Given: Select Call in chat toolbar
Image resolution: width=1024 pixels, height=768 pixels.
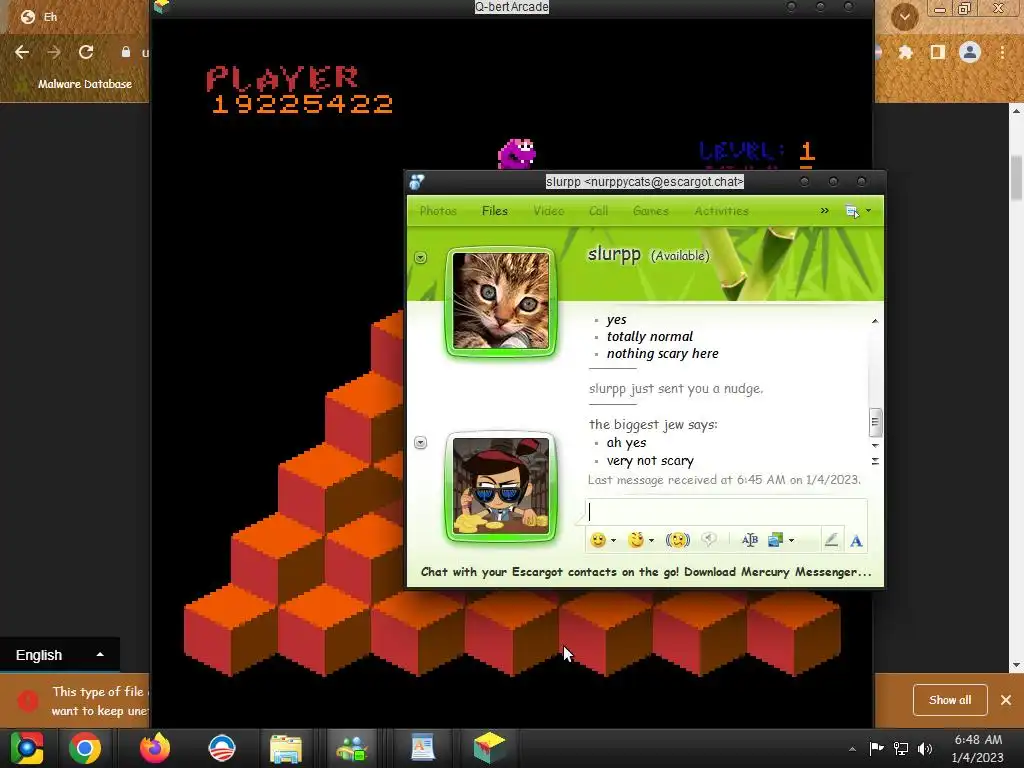Looking at the screenshot, I should pos(598,211).
